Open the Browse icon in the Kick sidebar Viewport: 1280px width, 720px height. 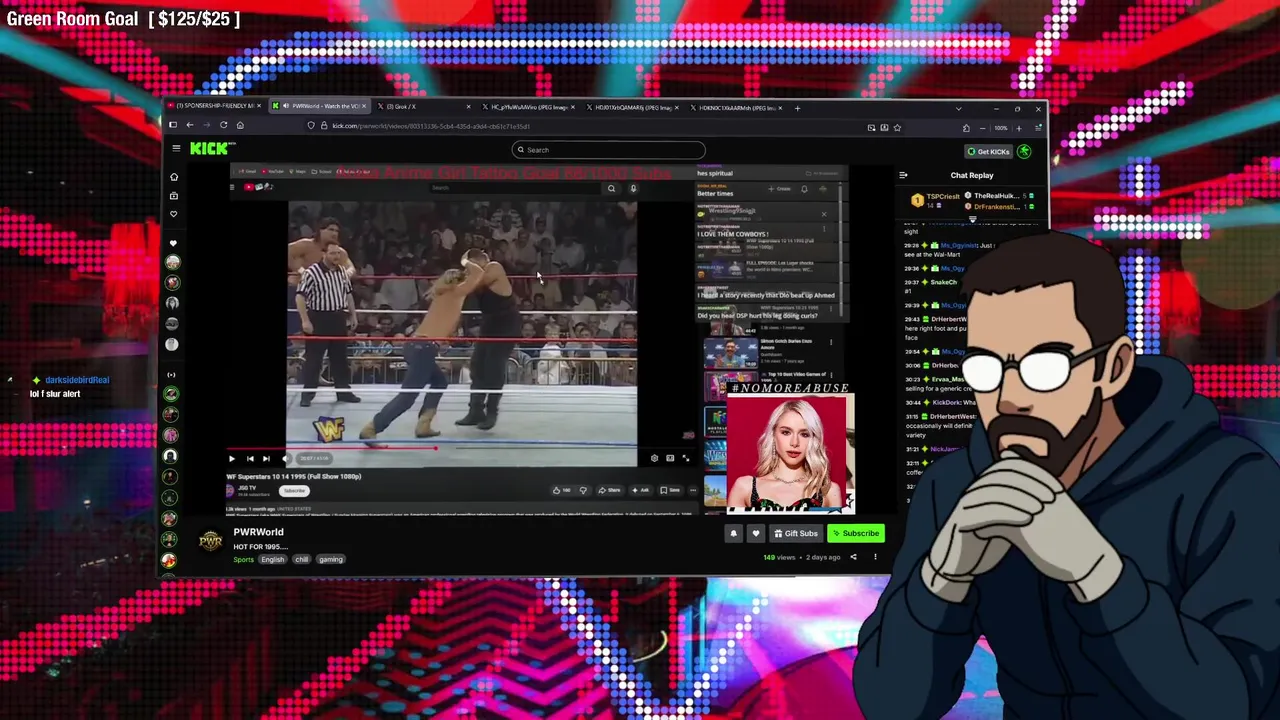point(174,196)
